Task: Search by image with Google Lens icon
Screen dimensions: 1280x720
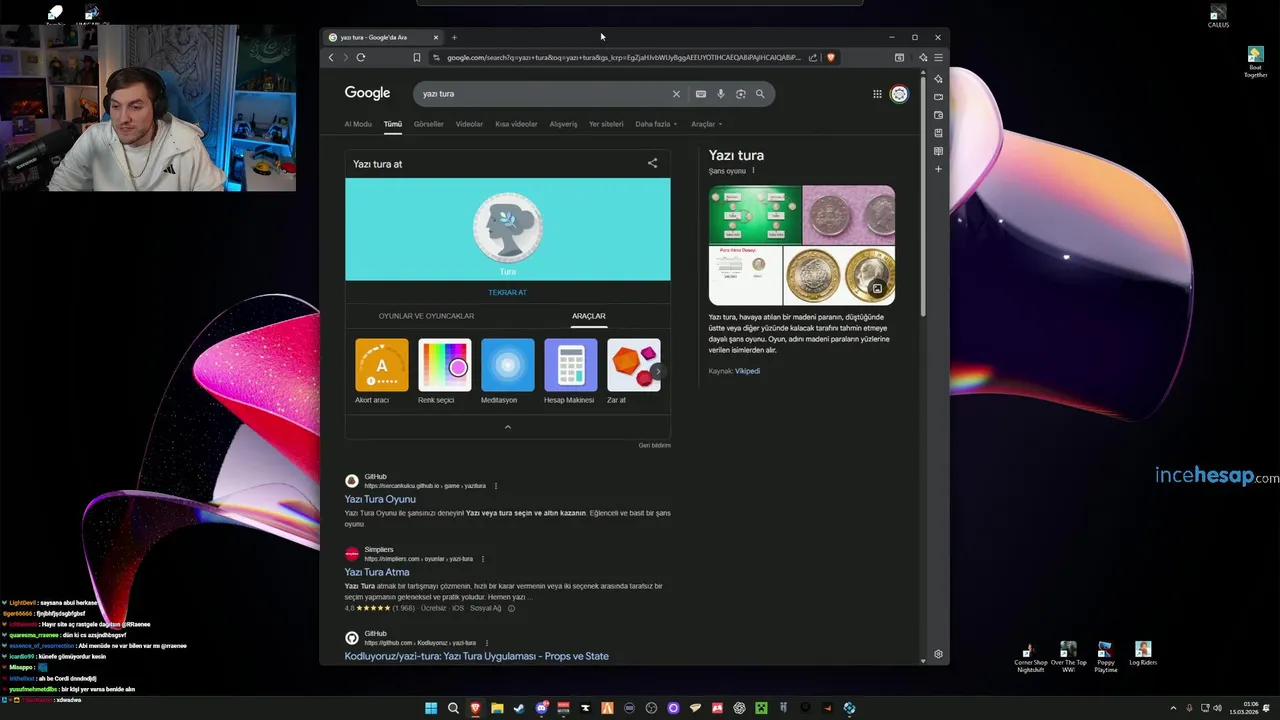Action: [x=741, y=94]
